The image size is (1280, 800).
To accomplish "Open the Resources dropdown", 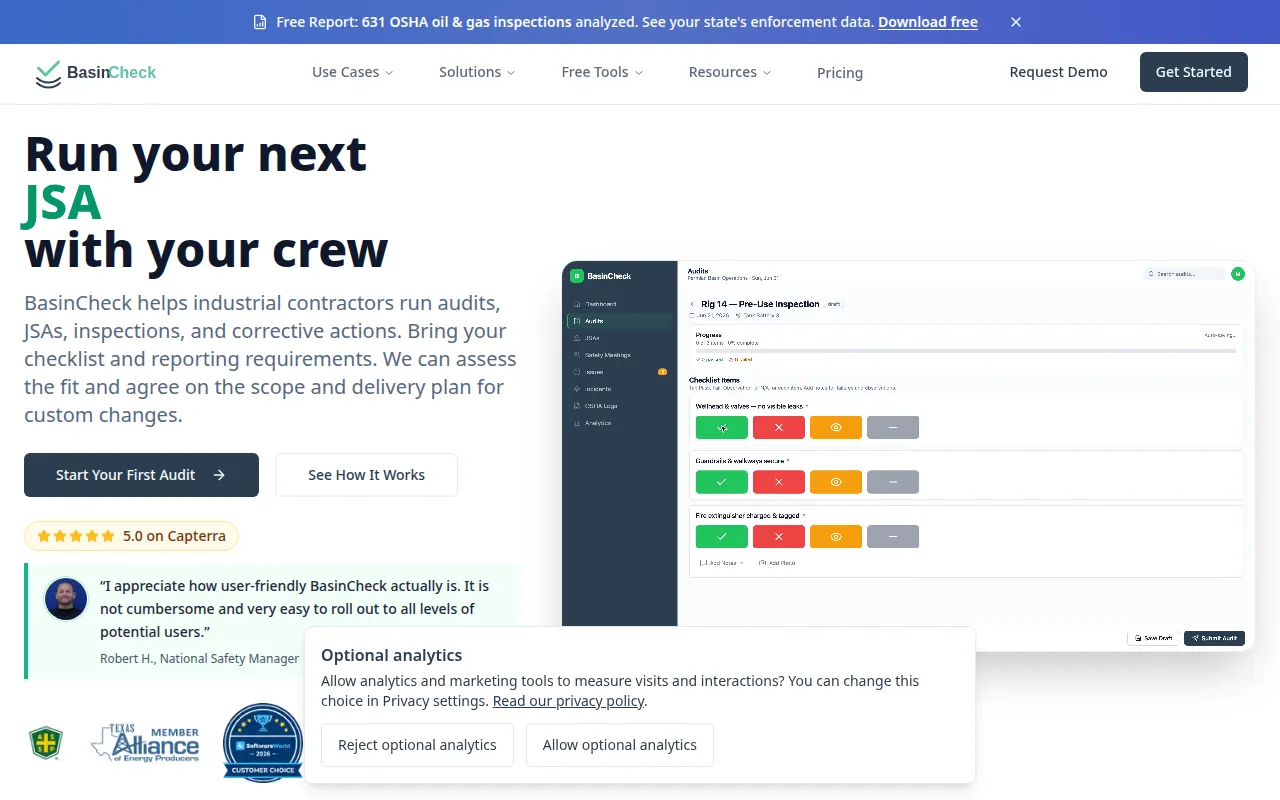I will 730,72.
